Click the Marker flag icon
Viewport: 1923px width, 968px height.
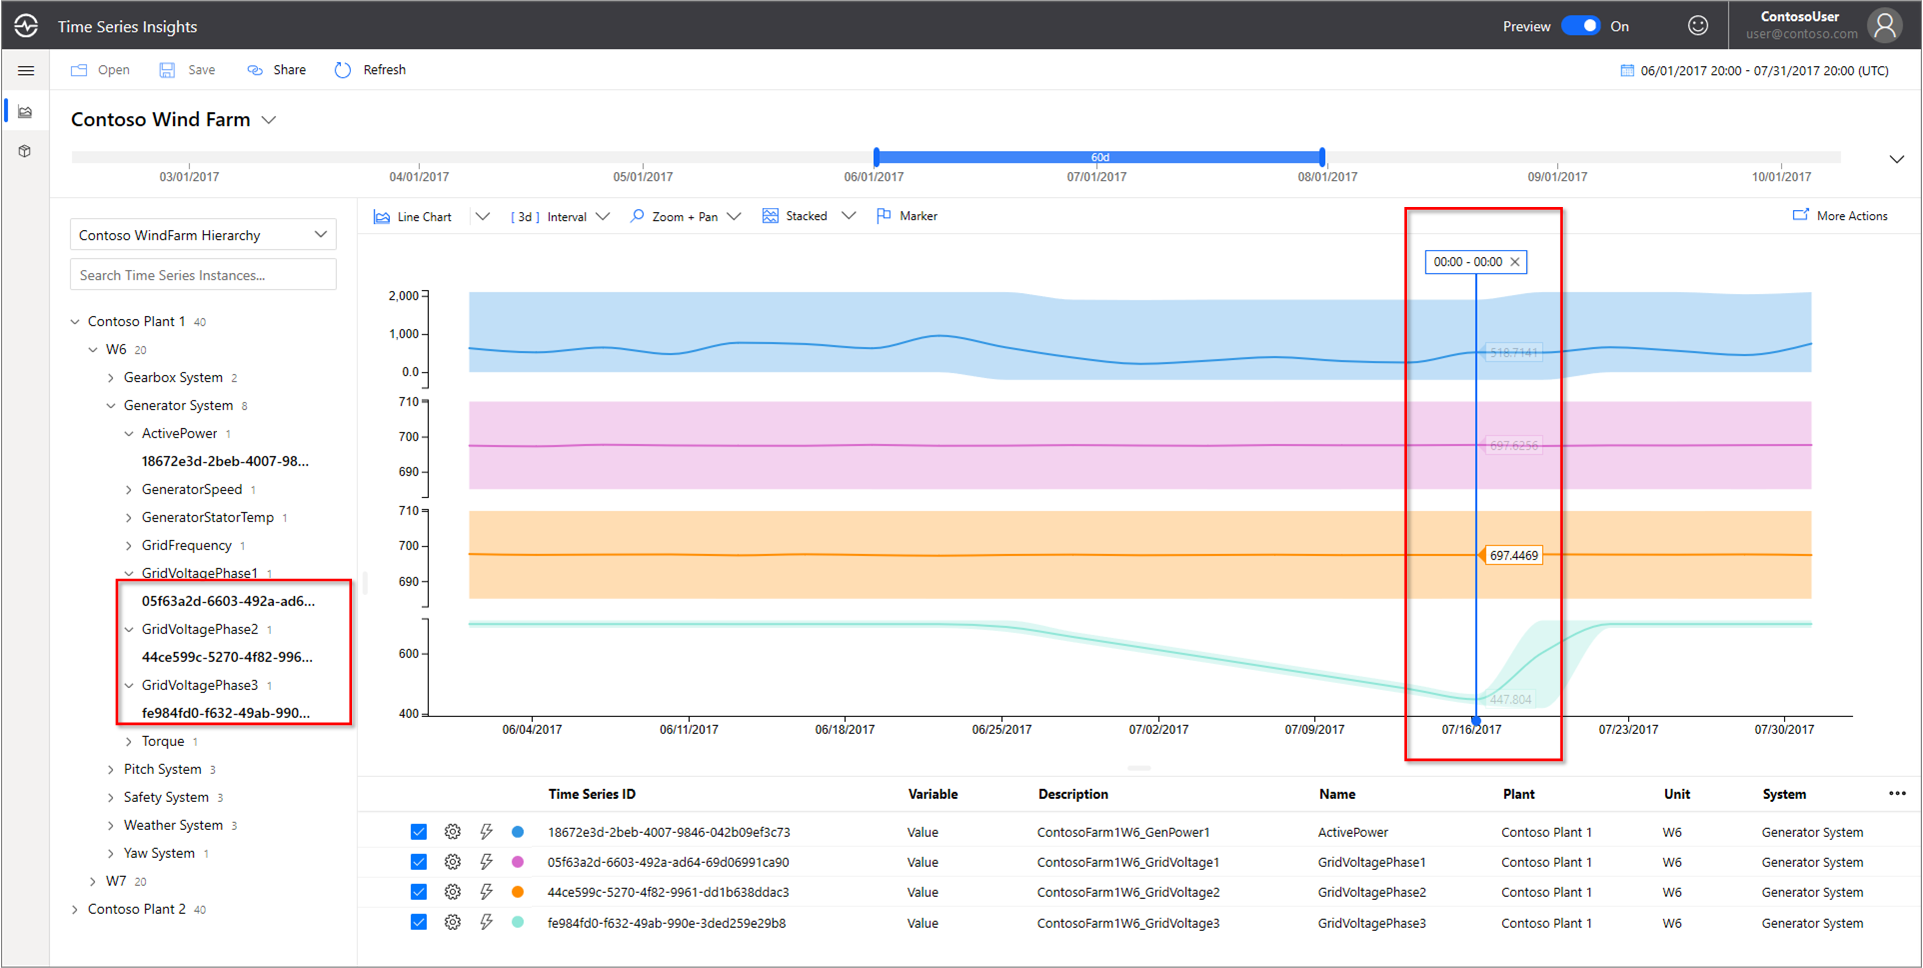pyautogui.click(x=884, y=216)
